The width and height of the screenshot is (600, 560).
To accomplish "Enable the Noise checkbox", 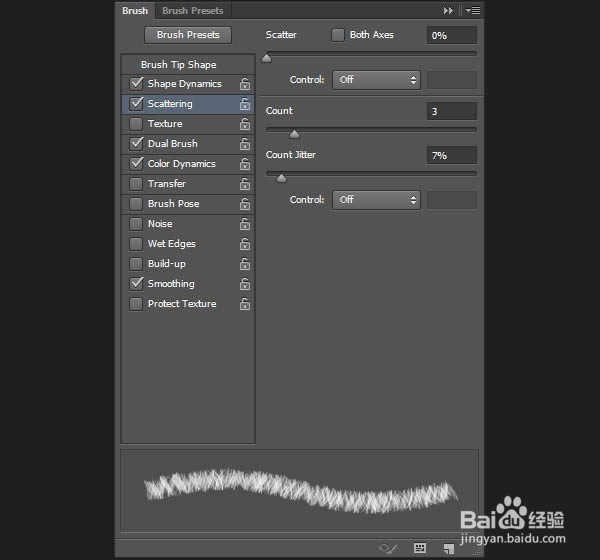I will pos(136,224).
